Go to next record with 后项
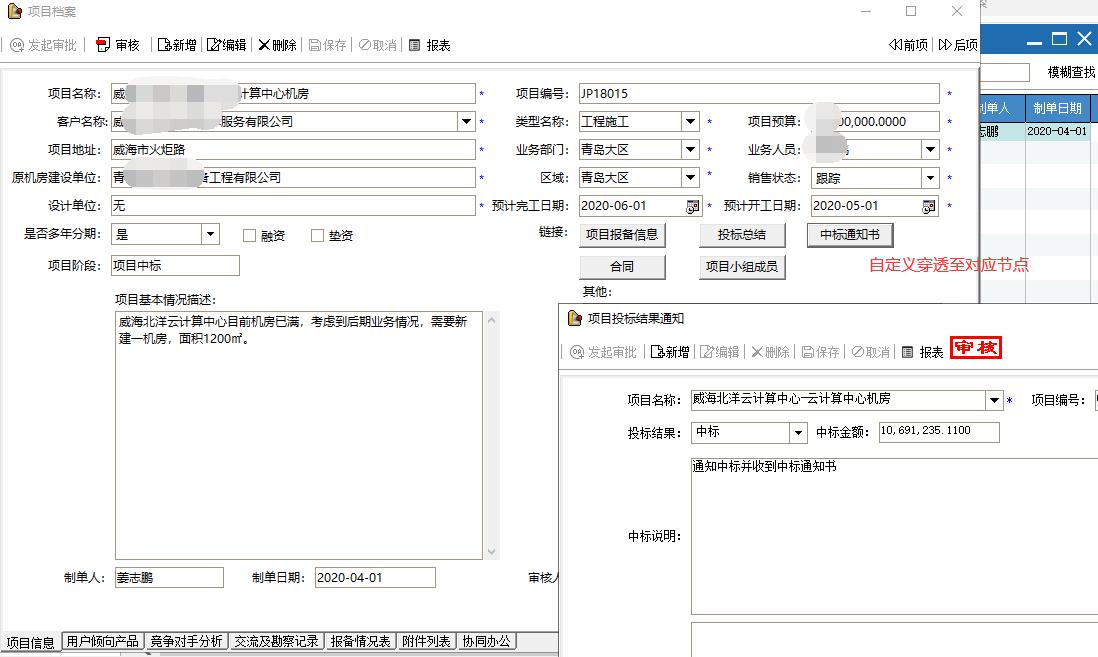The width and height of the screenshot is (1098, 657). (x=958, y=45)
